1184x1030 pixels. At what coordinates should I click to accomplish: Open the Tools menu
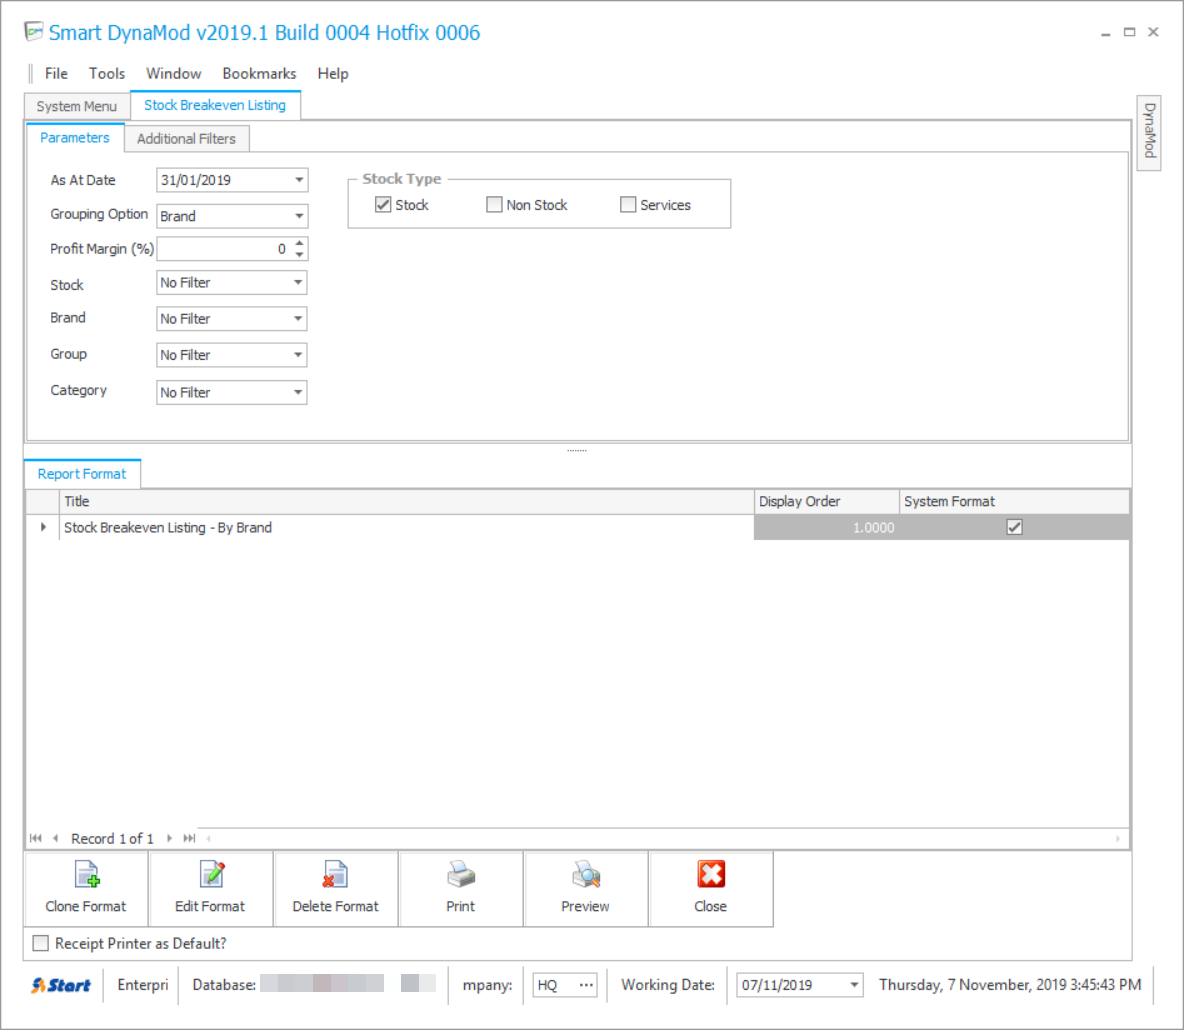click(x=106, y=73)
